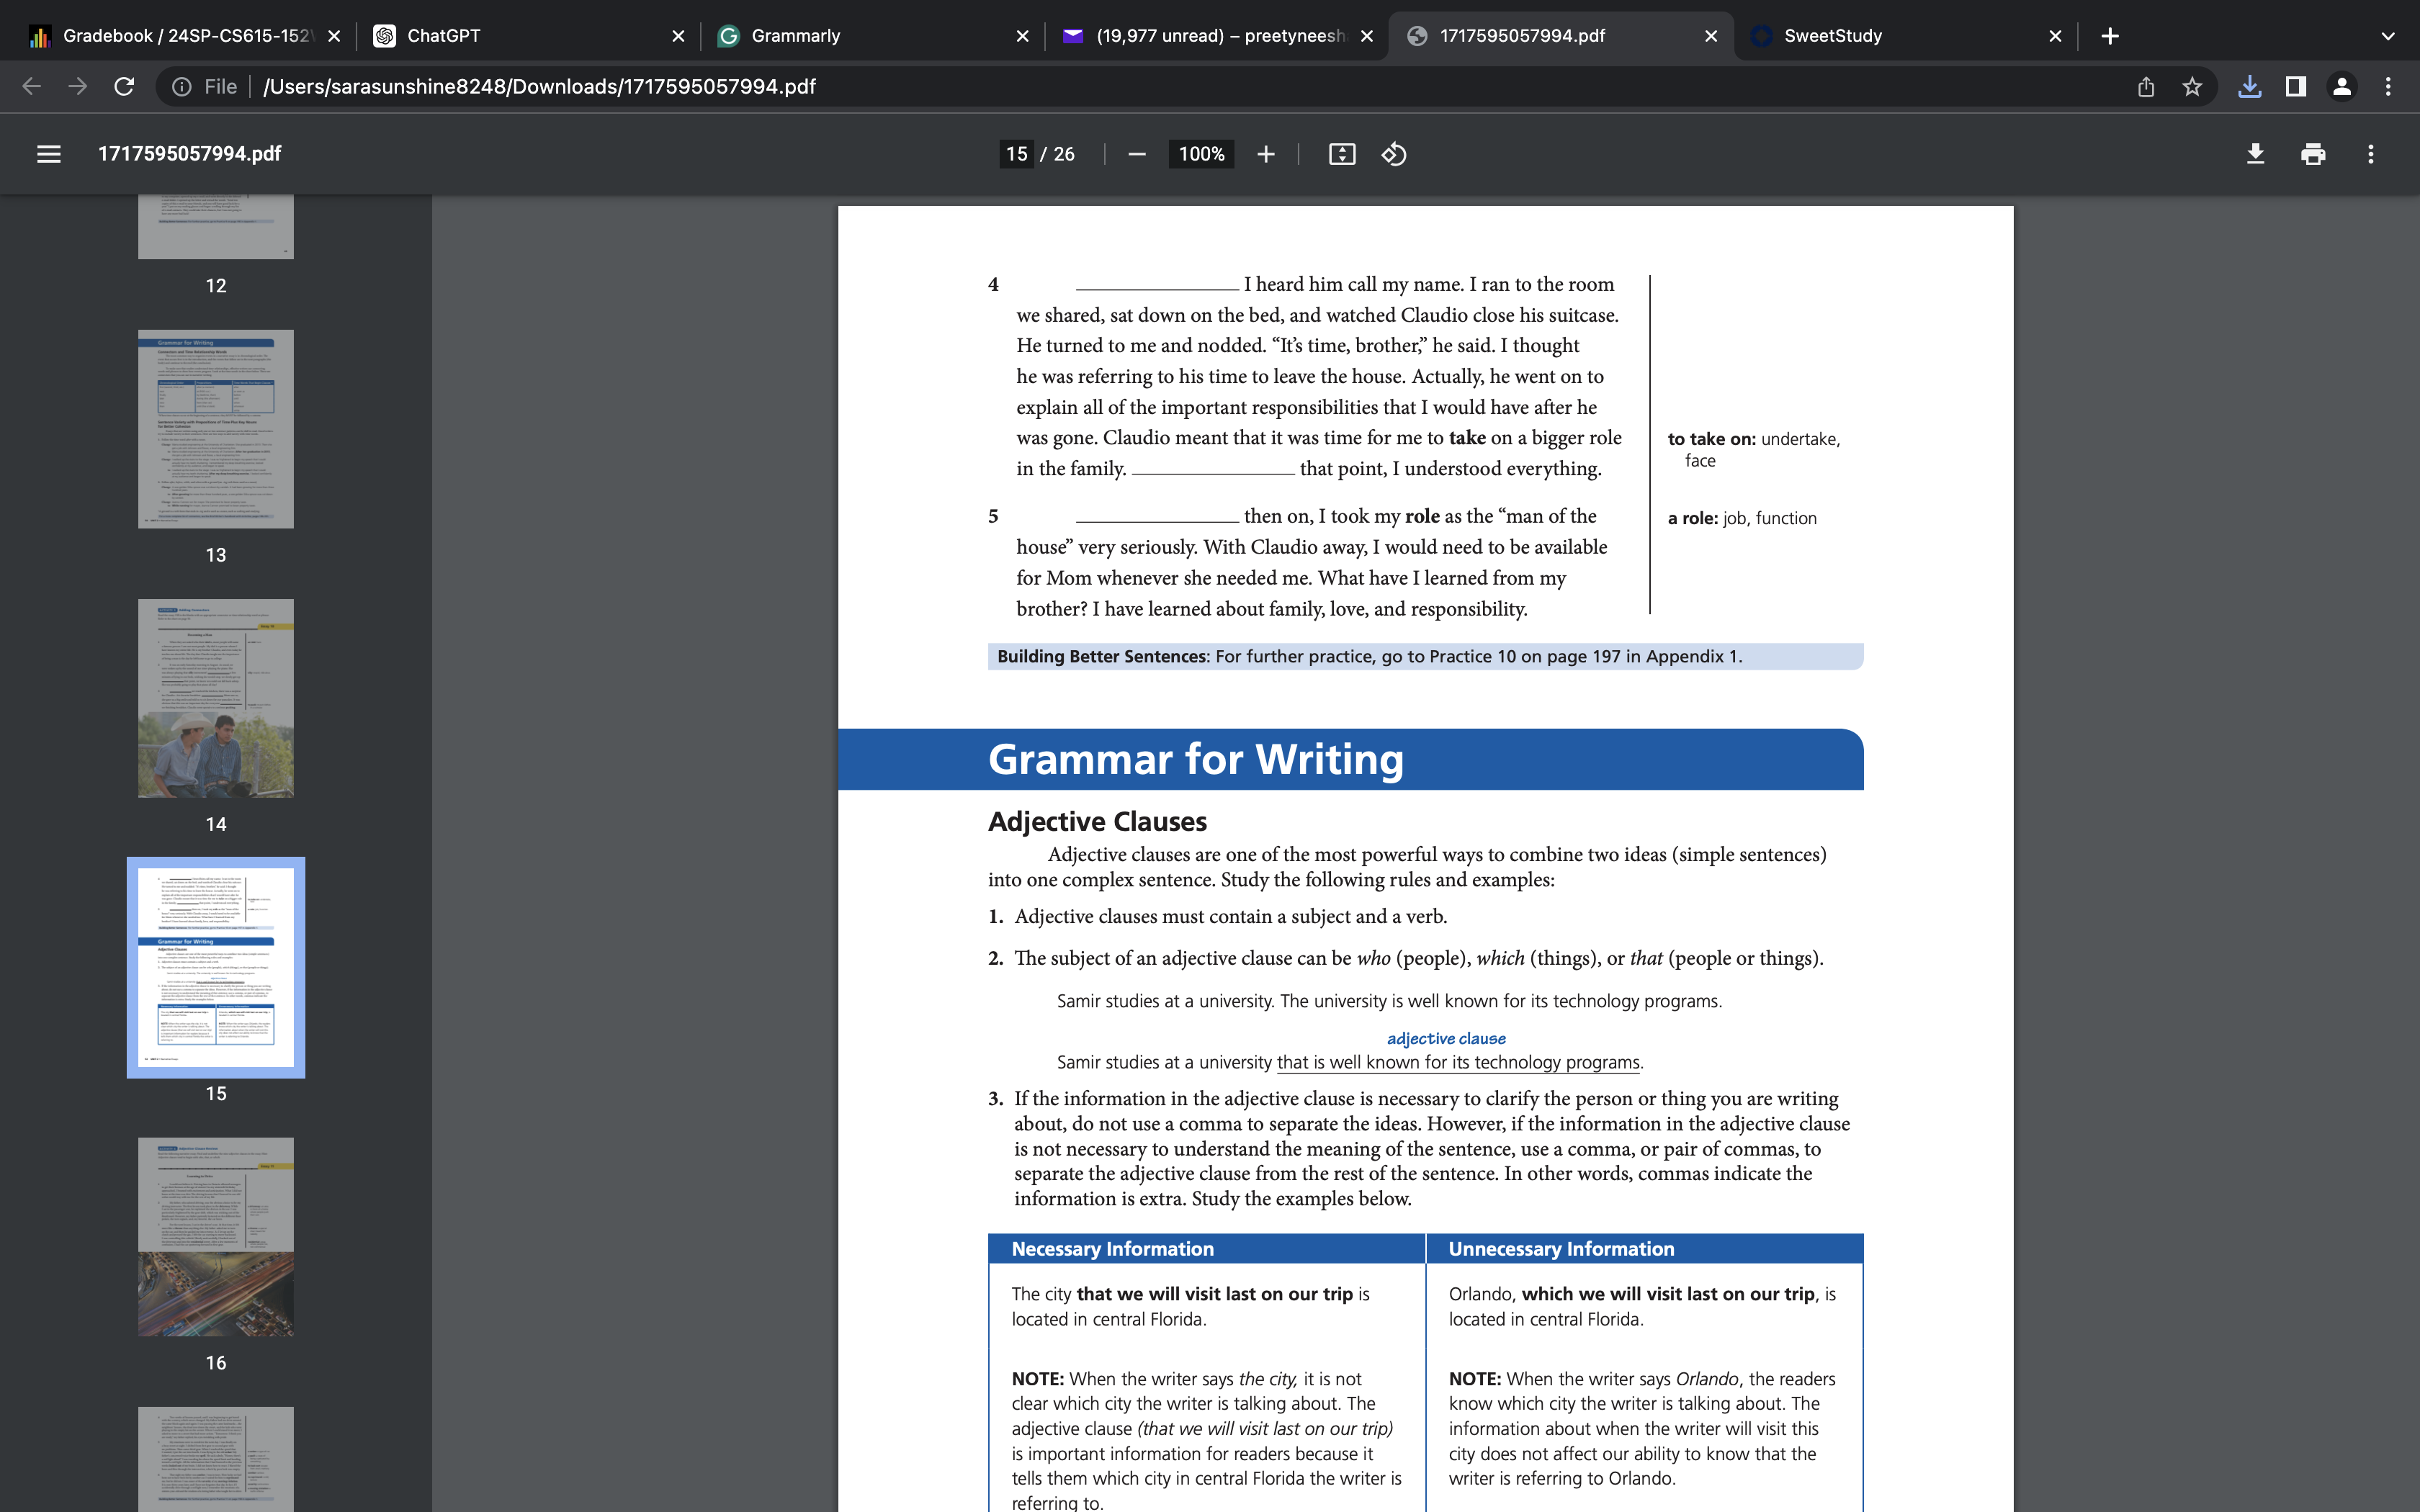2420x1512 pixels.
Task: Open Chrome downloads tray icon
Action: click(x=2249, y=87)
